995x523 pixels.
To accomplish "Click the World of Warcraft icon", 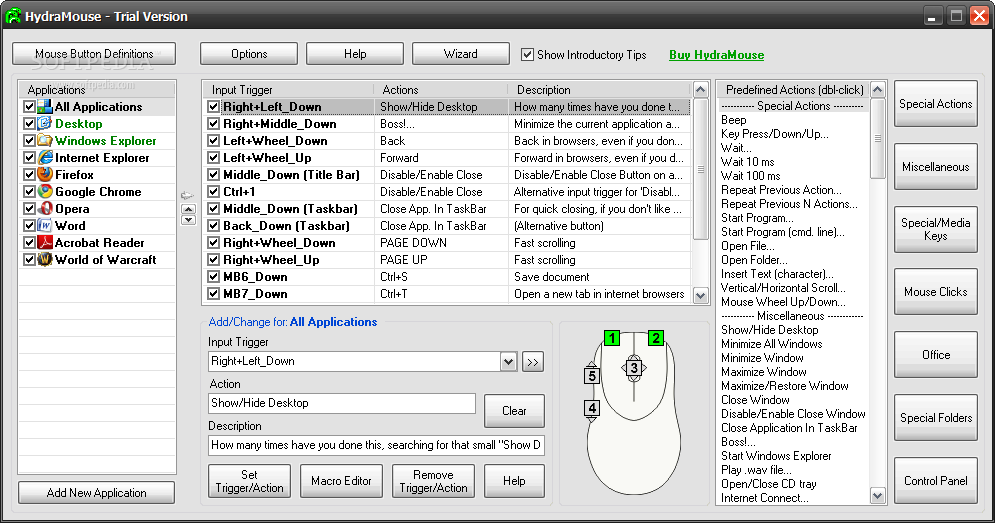I will point(44,260).
